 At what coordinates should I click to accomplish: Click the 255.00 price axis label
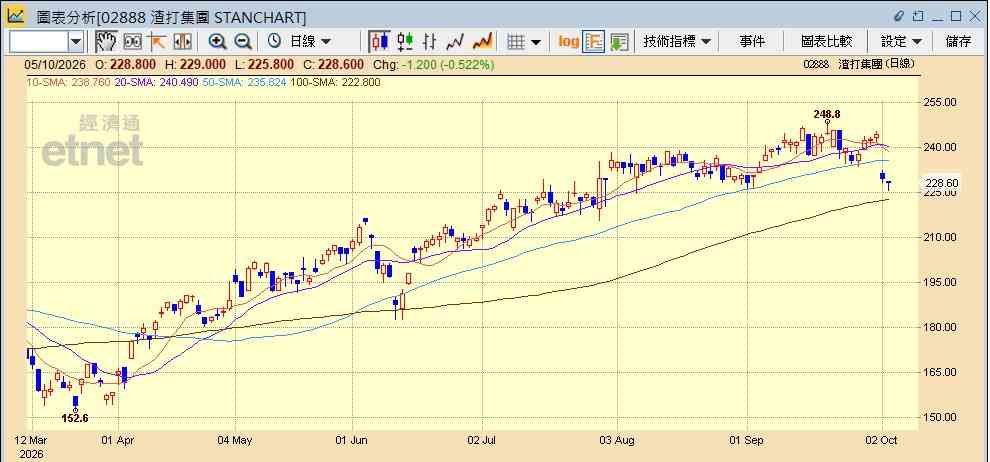(941, 102)
